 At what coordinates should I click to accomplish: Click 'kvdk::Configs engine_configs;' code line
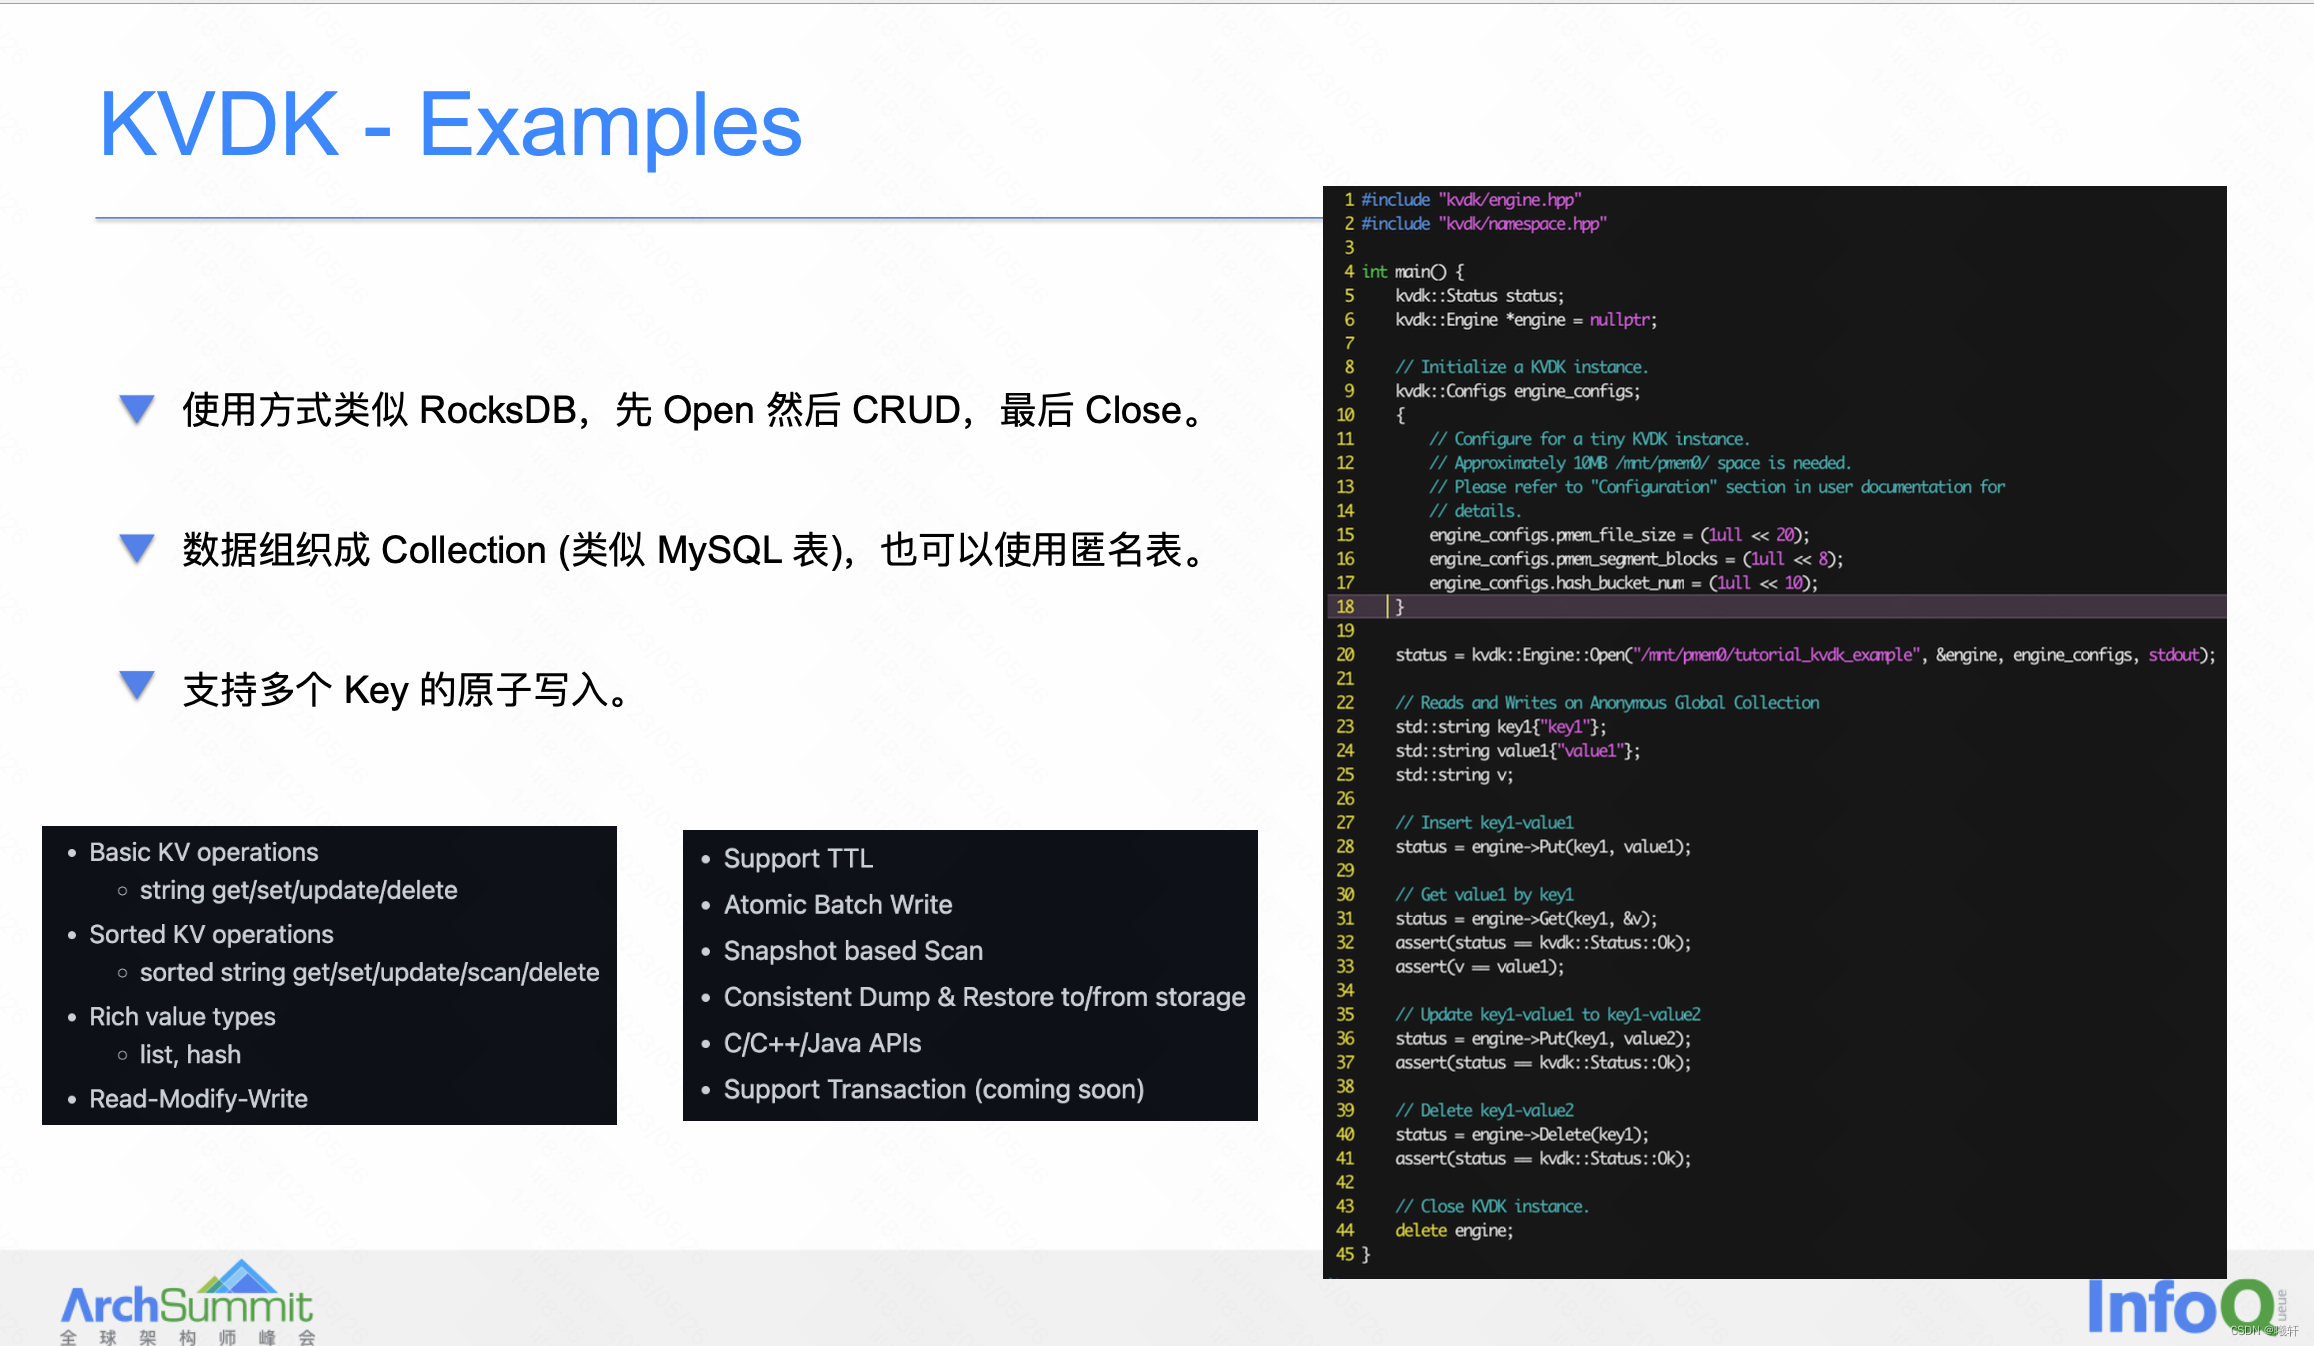click(1517, 391)
